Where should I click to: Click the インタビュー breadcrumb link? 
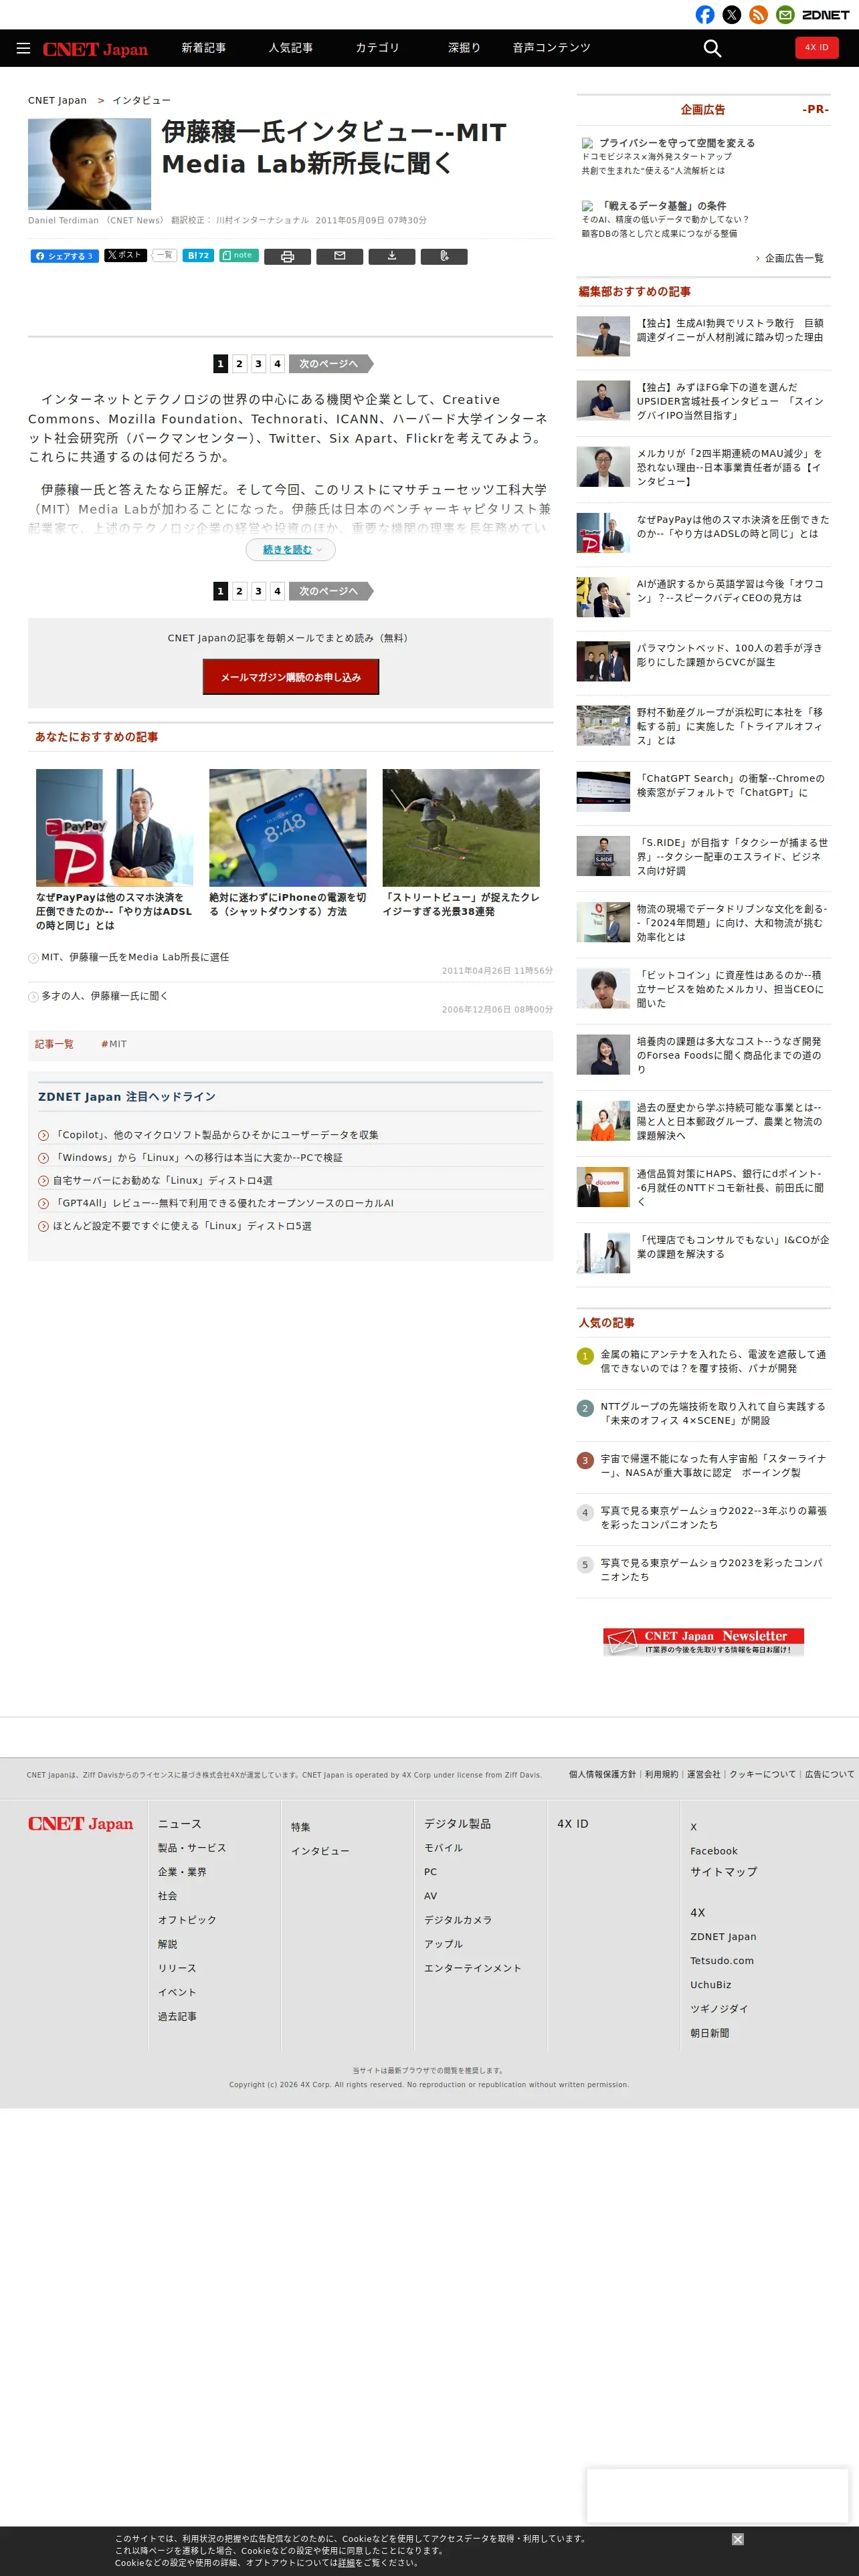click(141, 101)
